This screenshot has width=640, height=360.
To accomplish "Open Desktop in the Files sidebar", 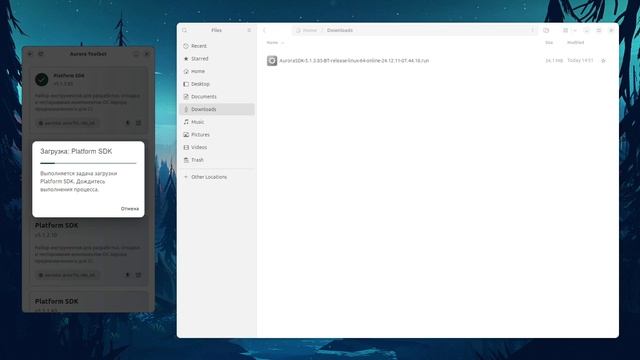I will pyautogui.click(x=217, y=84).
